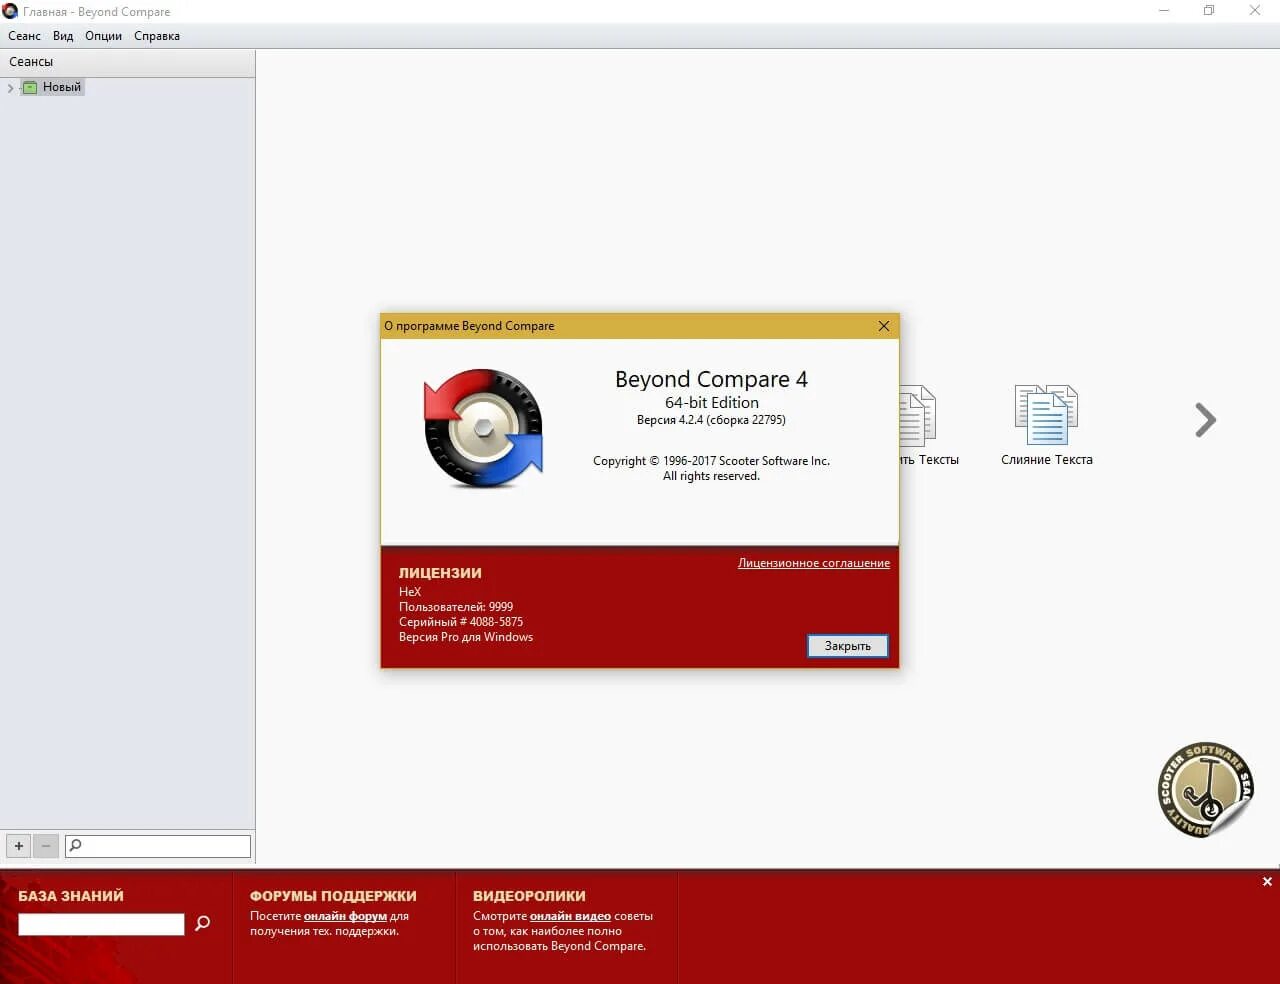Open the Сеанс menu
Screen dimensions: 1280x984
(x=24, y=36)
